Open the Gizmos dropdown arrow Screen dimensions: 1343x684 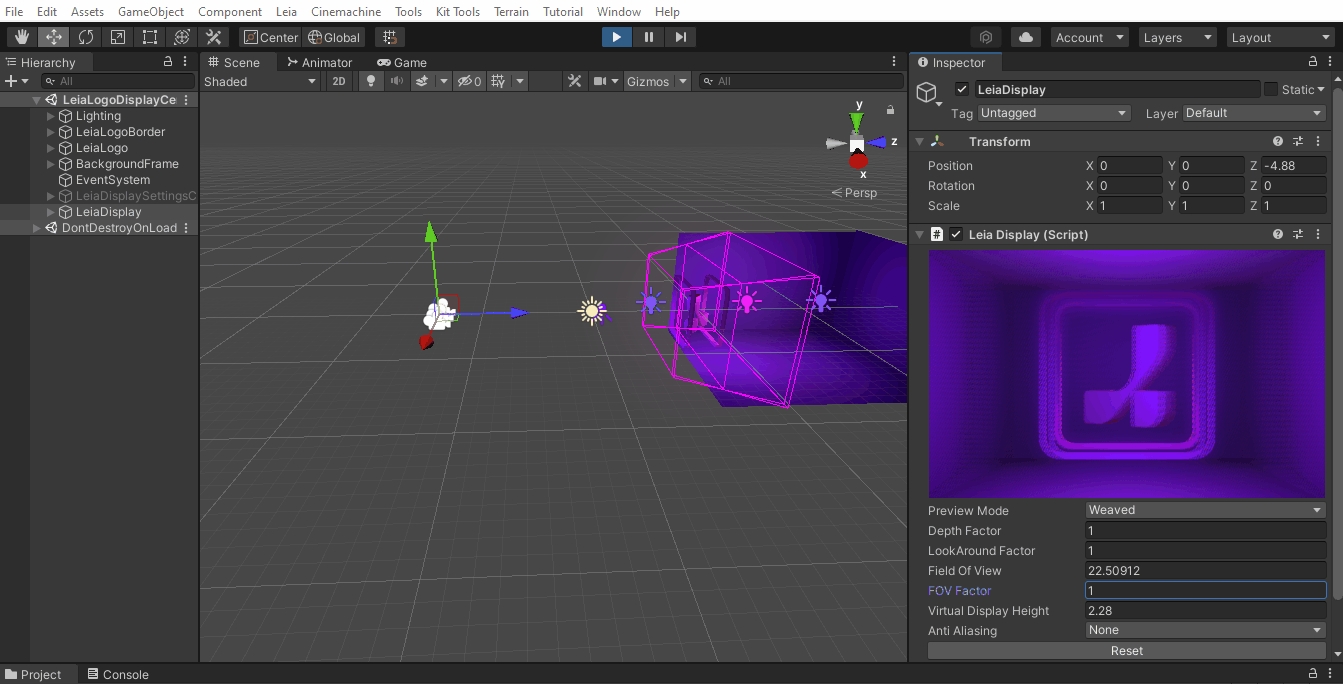click(x=683, y=81)
